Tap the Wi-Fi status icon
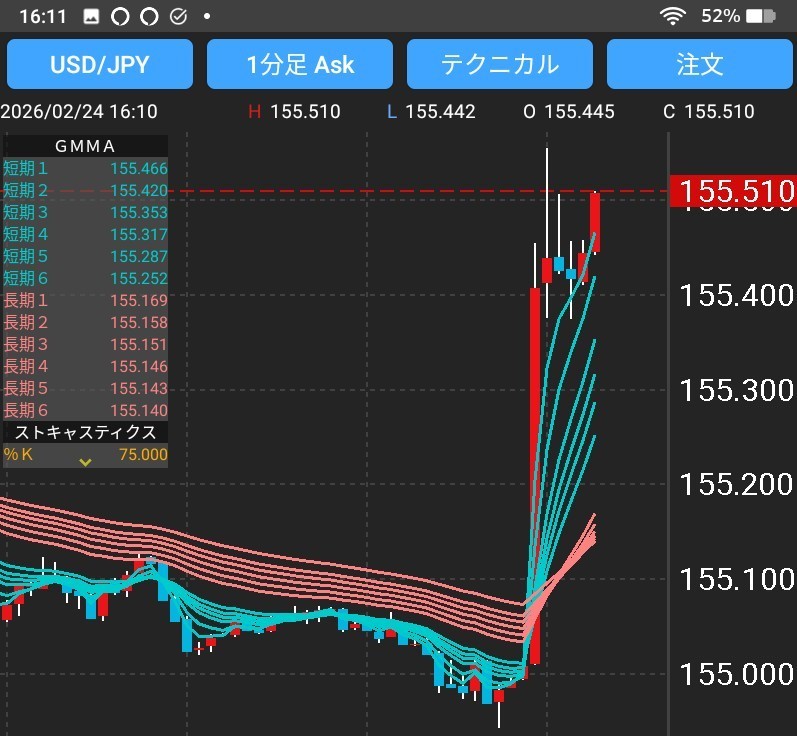Screen dimensions: 797x736 point(672,16)
